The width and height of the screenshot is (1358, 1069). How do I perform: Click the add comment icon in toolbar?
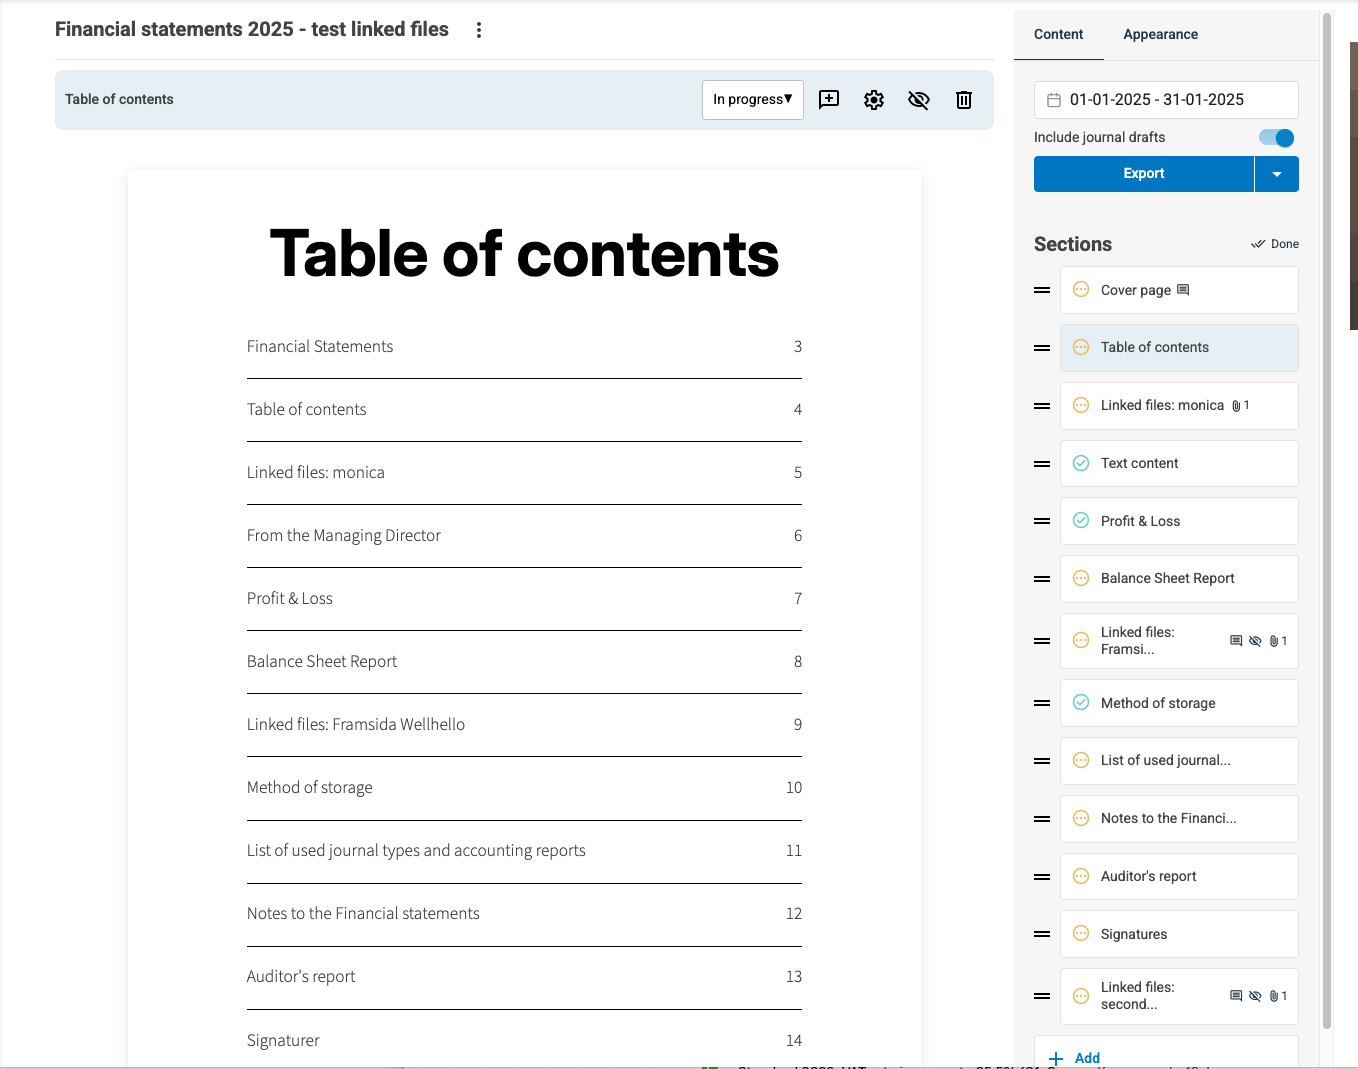point(829,99)
